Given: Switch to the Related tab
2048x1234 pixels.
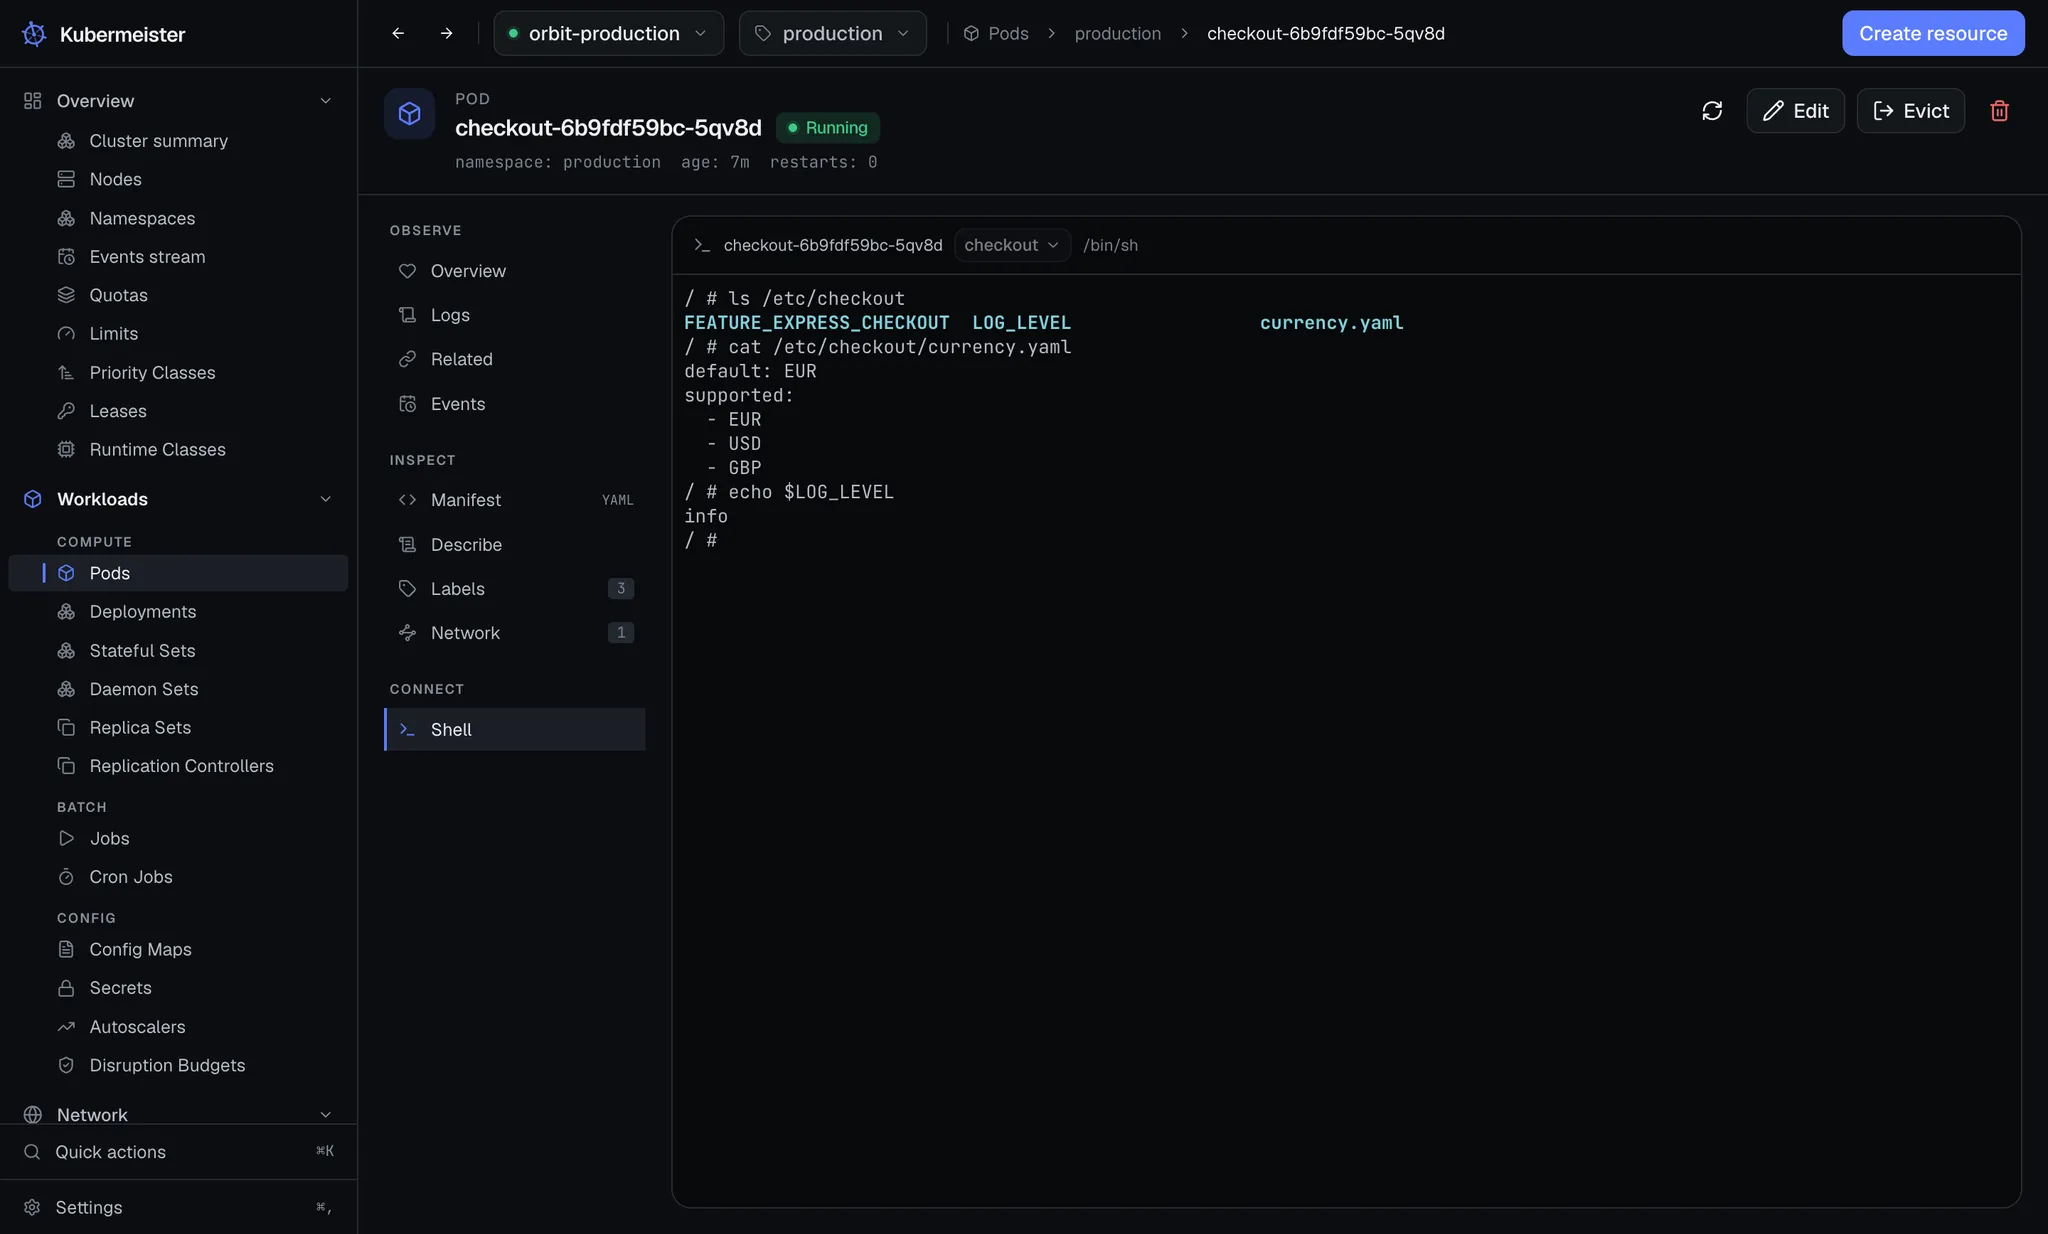Looking at the screenshot, I should [514, 359].
